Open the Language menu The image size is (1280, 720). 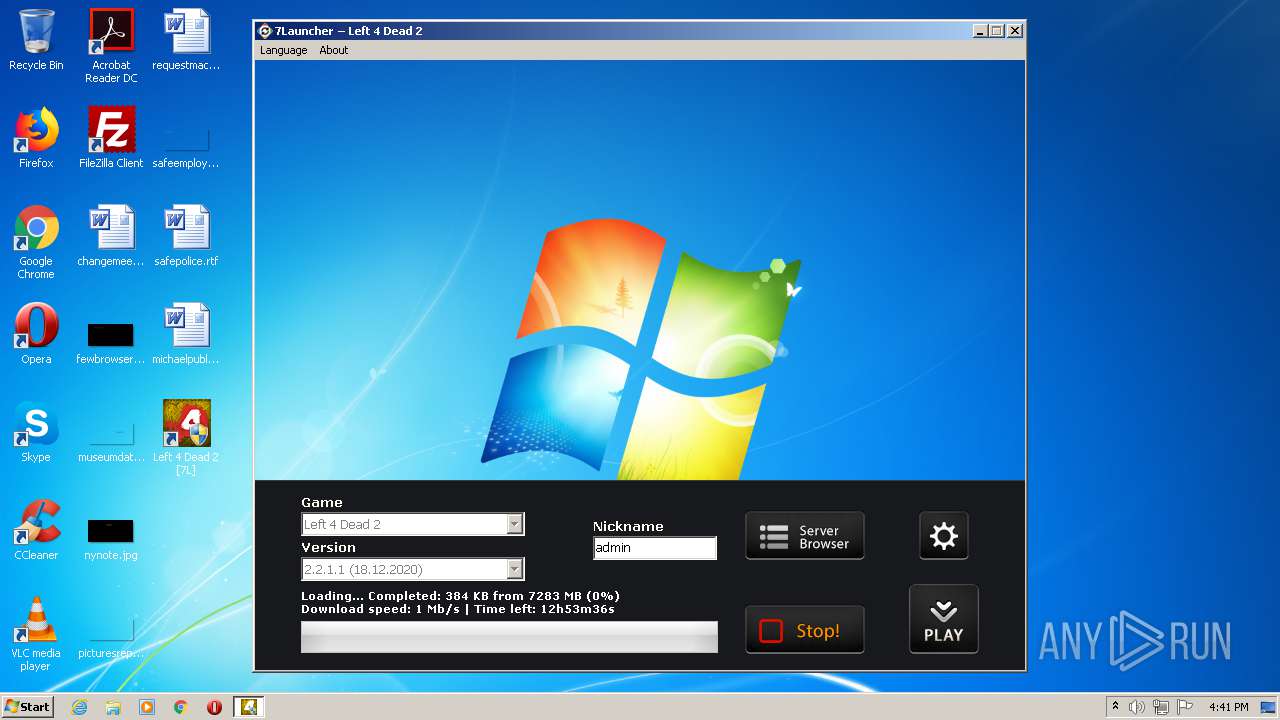pyautogui.click(x=283, y=50)
